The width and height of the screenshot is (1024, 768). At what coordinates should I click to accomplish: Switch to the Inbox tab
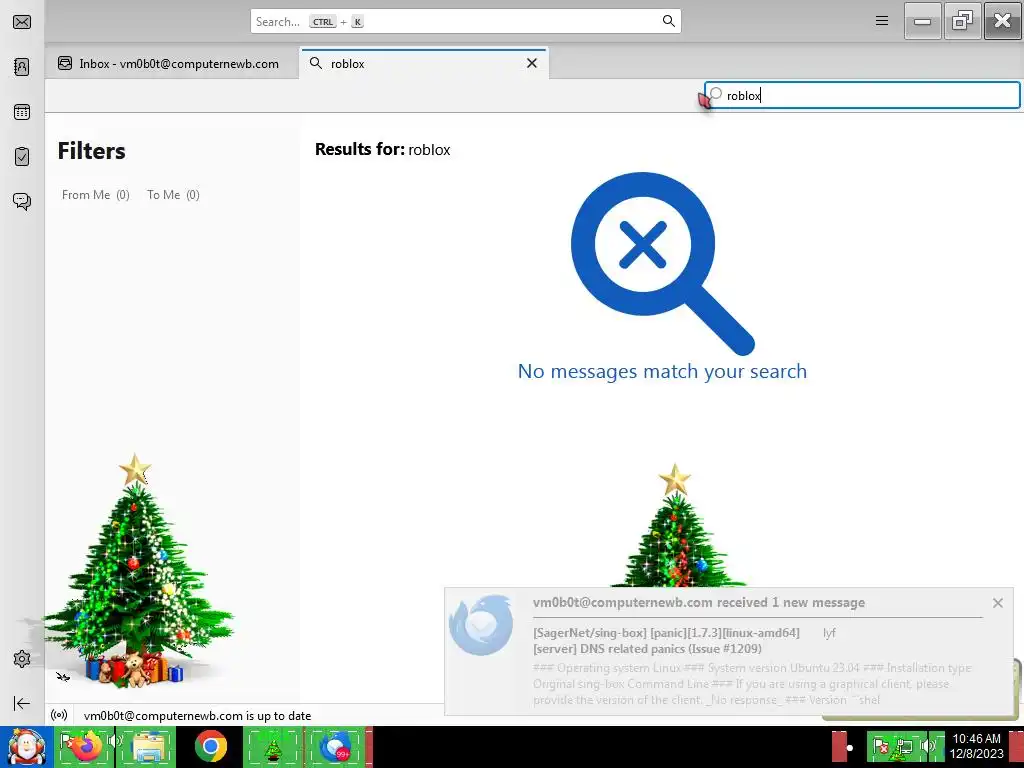click(x=172, y=63)
